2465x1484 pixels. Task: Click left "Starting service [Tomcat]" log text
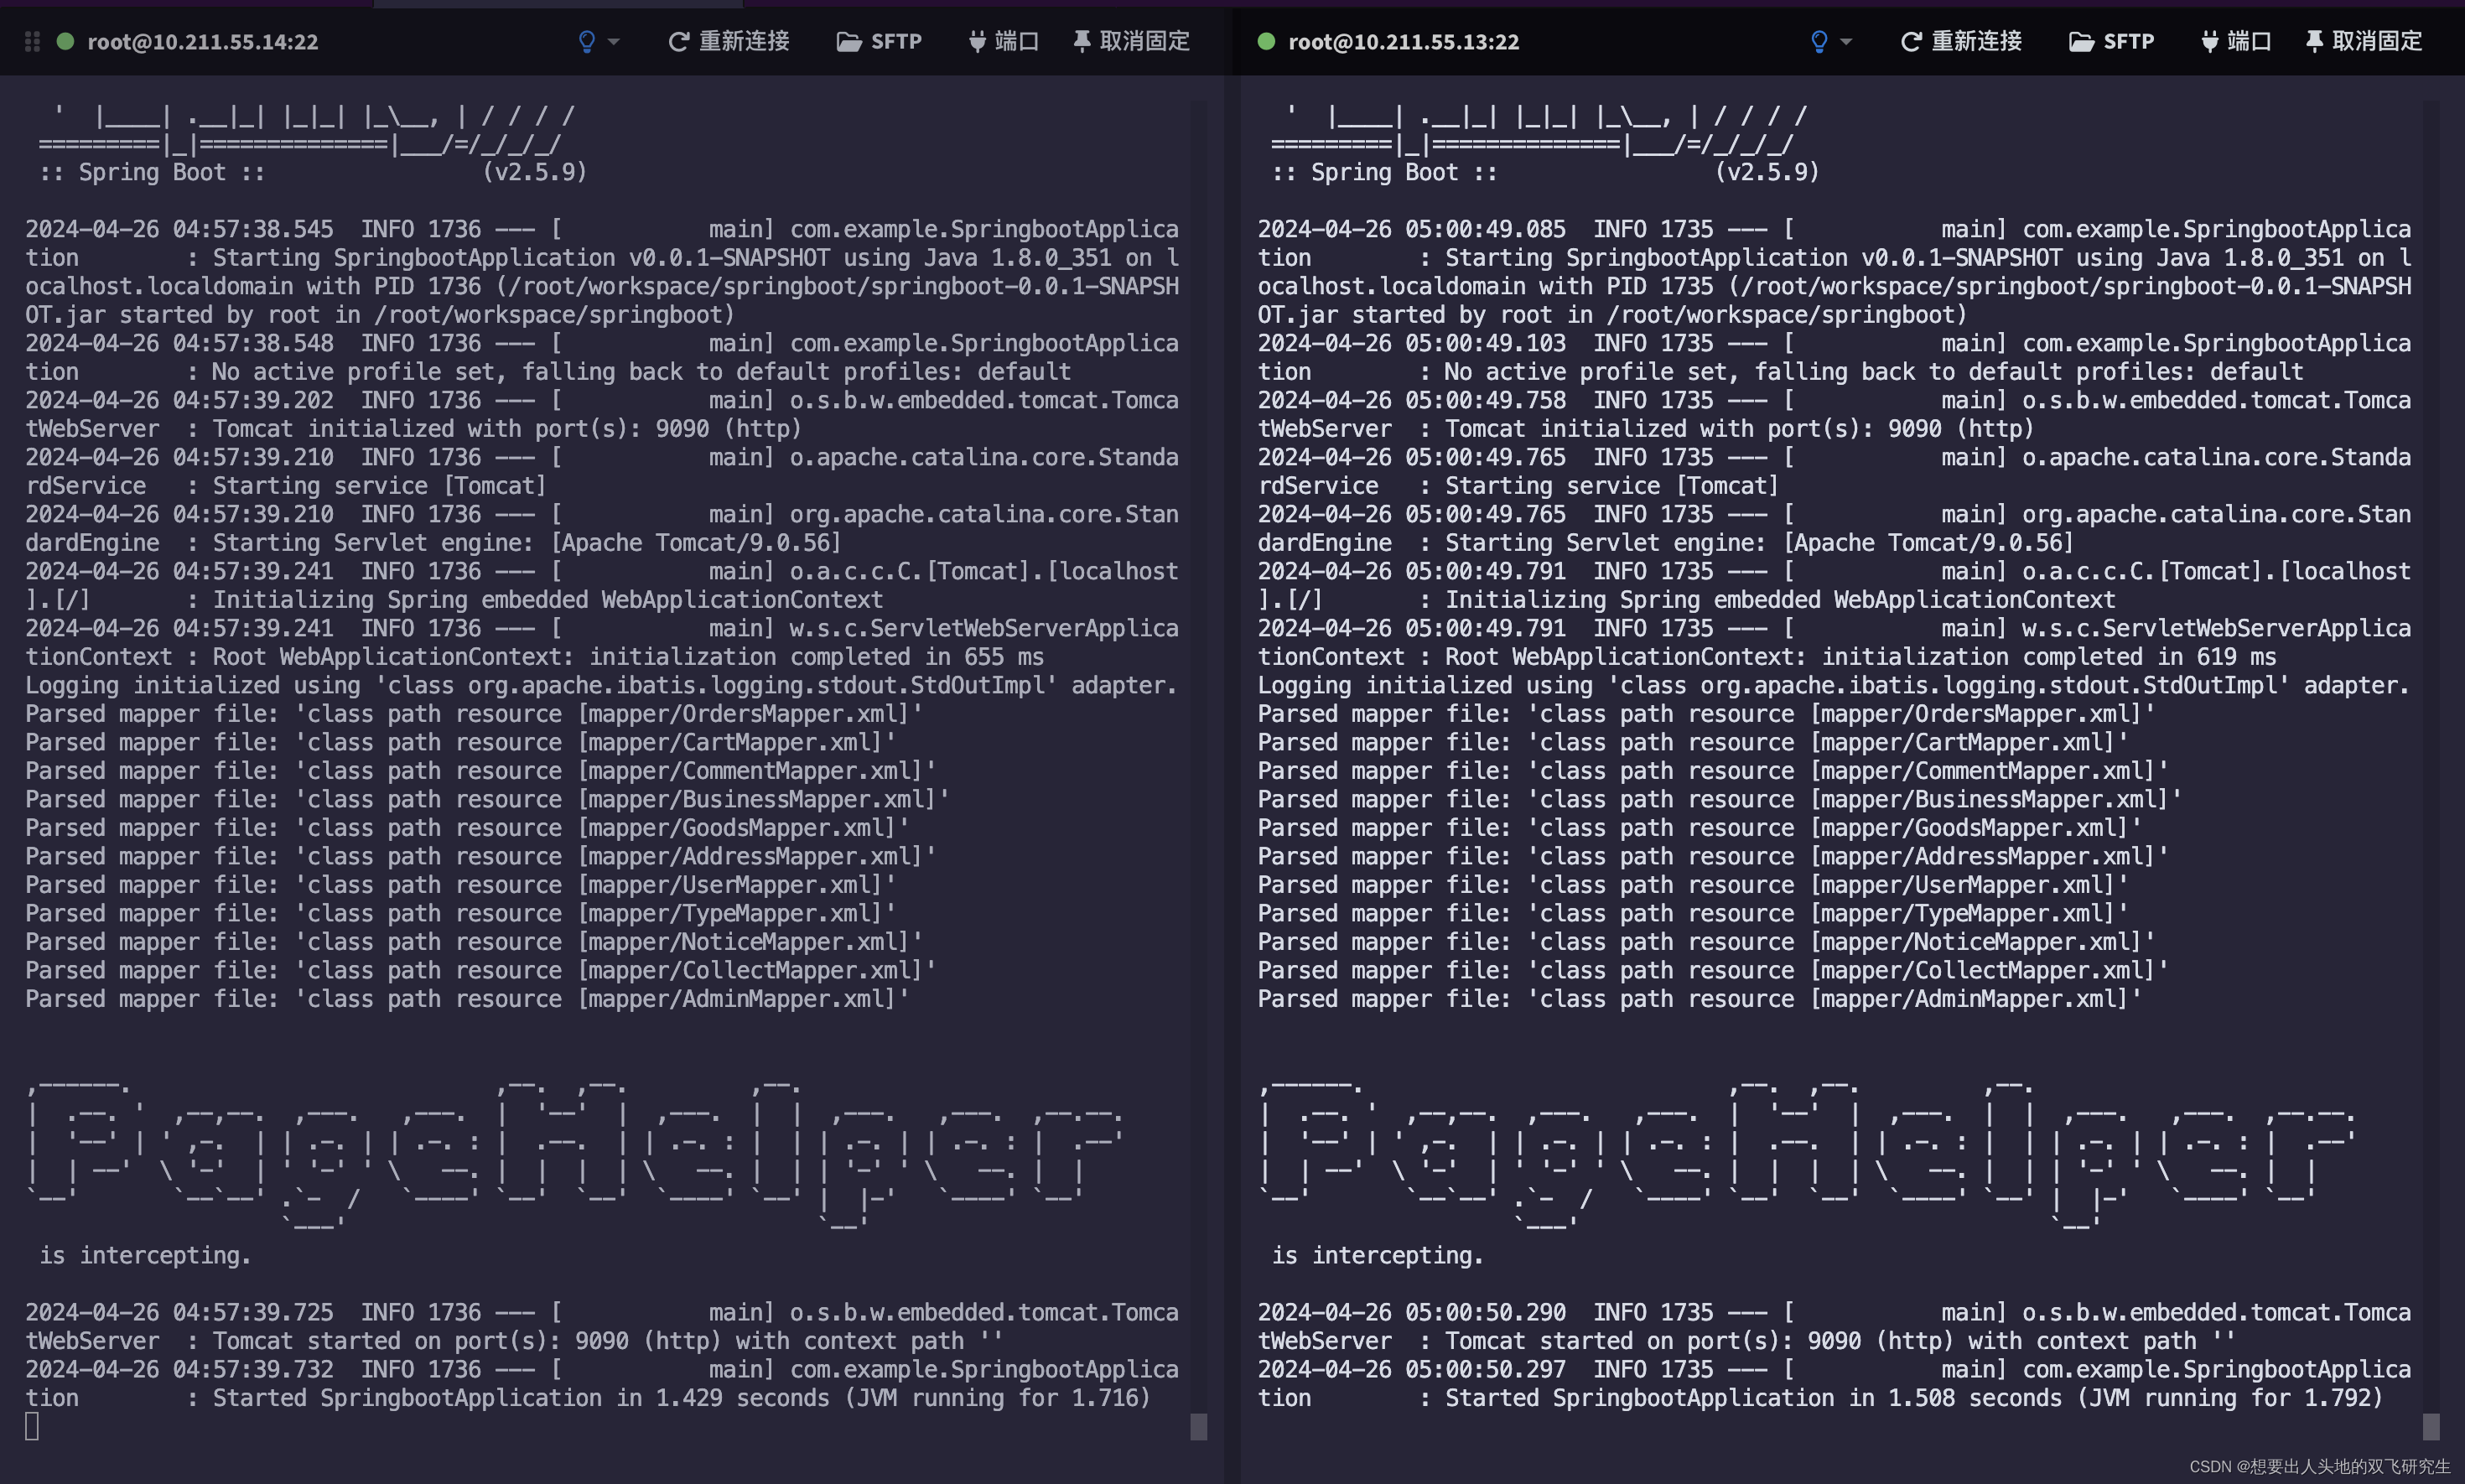[379, 486]
